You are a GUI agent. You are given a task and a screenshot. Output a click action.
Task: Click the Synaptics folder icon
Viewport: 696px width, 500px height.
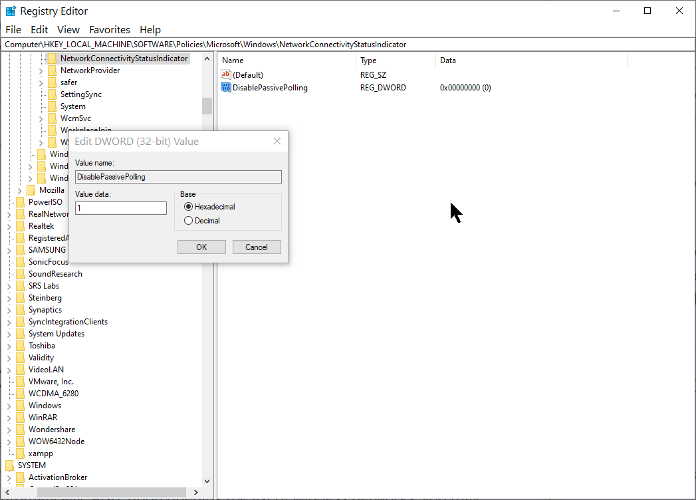[20, 310]
